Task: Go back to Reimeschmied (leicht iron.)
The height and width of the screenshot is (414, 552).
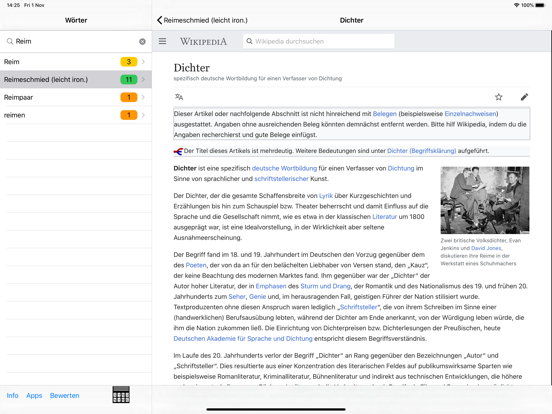Action: pyautogui.click(x=202, y=20)
